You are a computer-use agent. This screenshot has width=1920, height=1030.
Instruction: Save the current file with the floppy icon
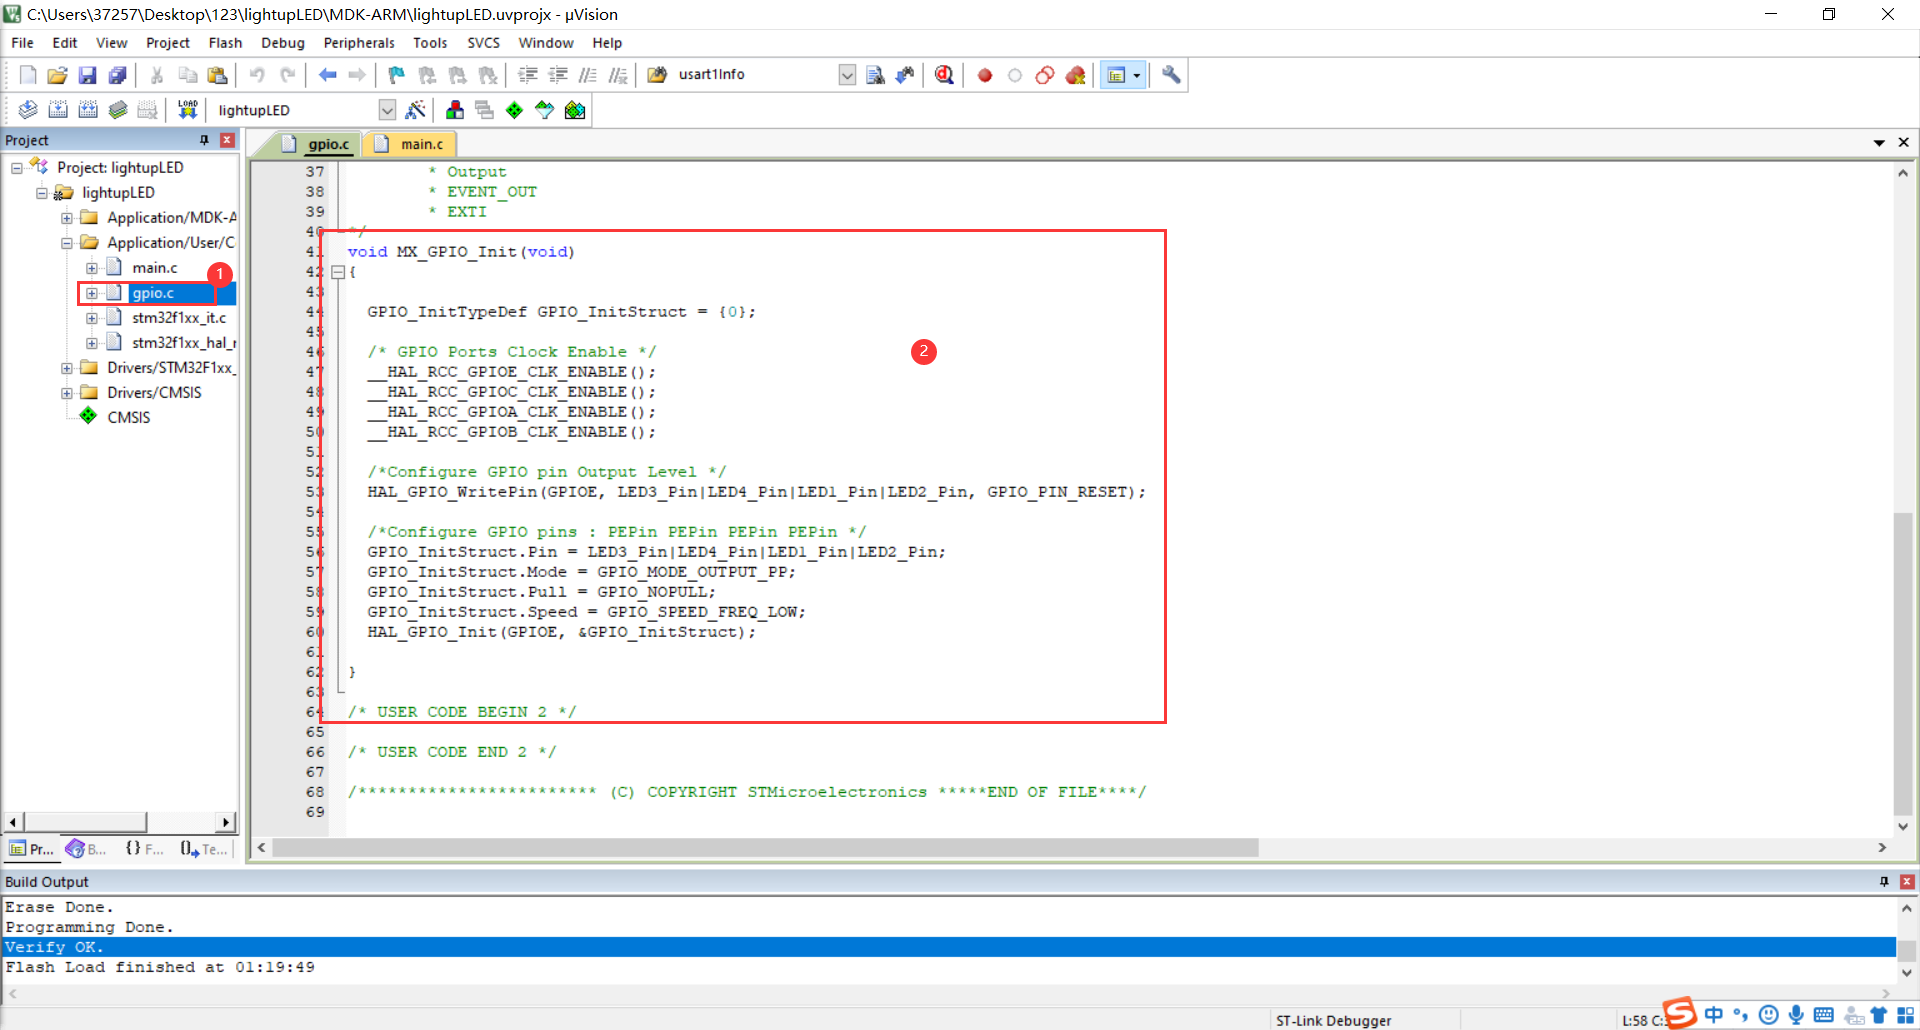point(88,75)
